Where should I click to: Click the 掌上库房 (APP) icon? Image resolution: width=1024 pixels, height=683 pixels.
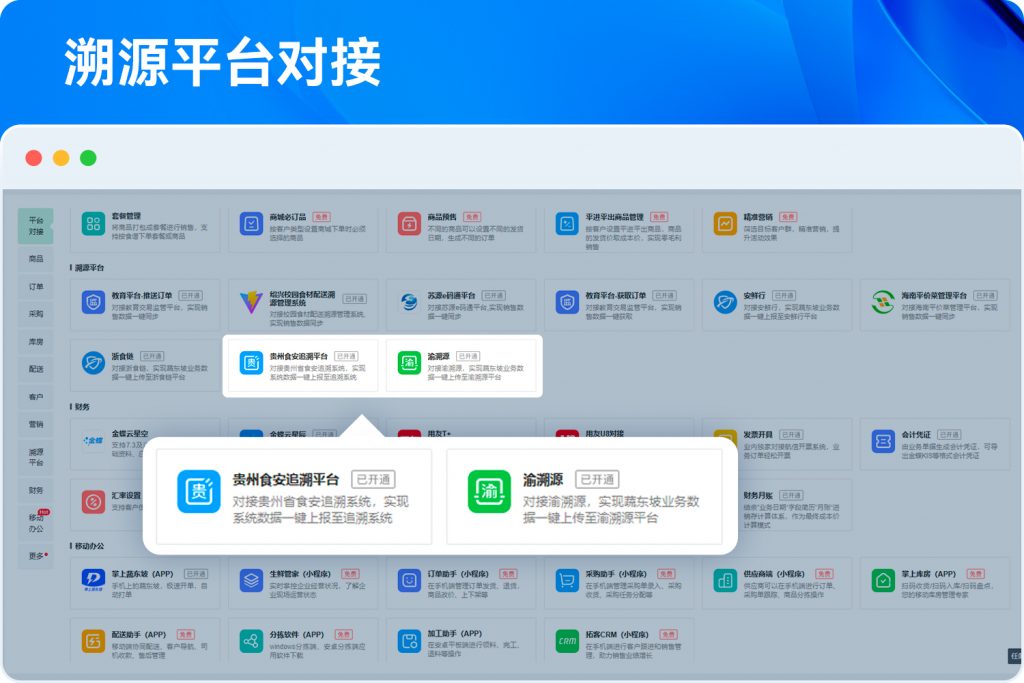[883, 581]
